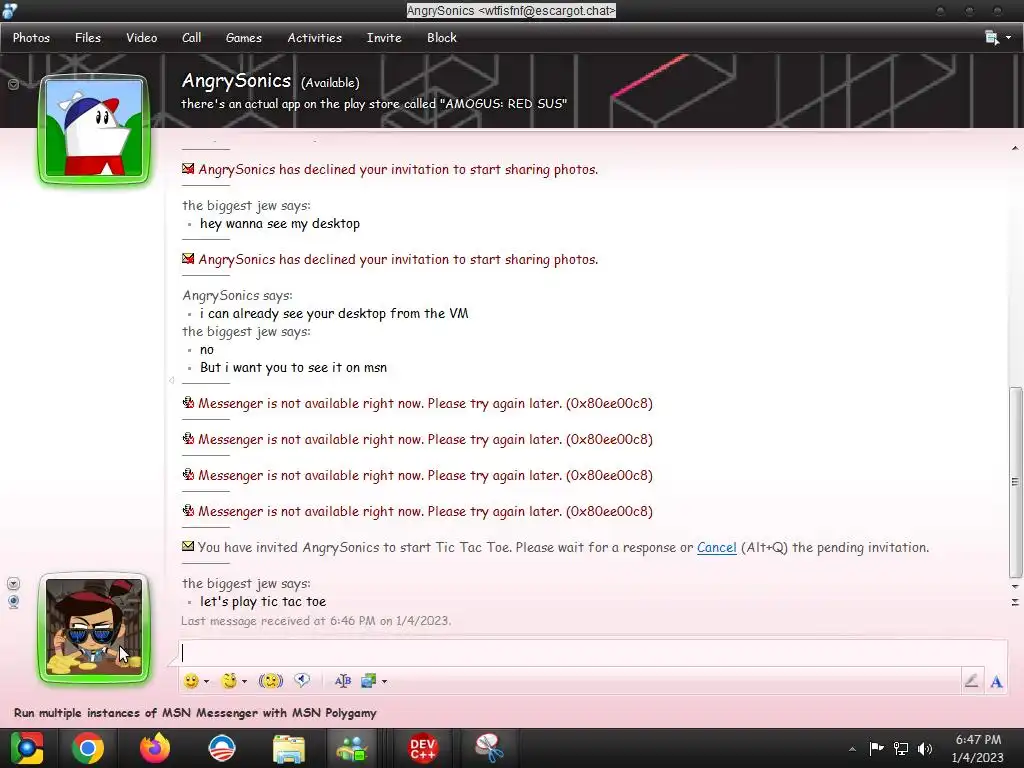
Task: Click the webcam icon beside your picture
Action: 13,601
